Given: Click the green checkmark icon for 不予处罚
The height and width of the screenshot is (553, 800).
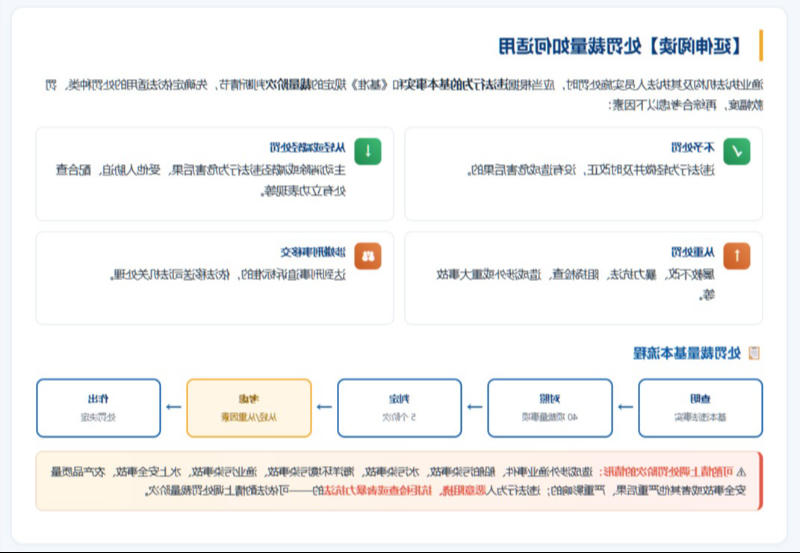Looking at the screenshot, I should click(x=737, y=152).
